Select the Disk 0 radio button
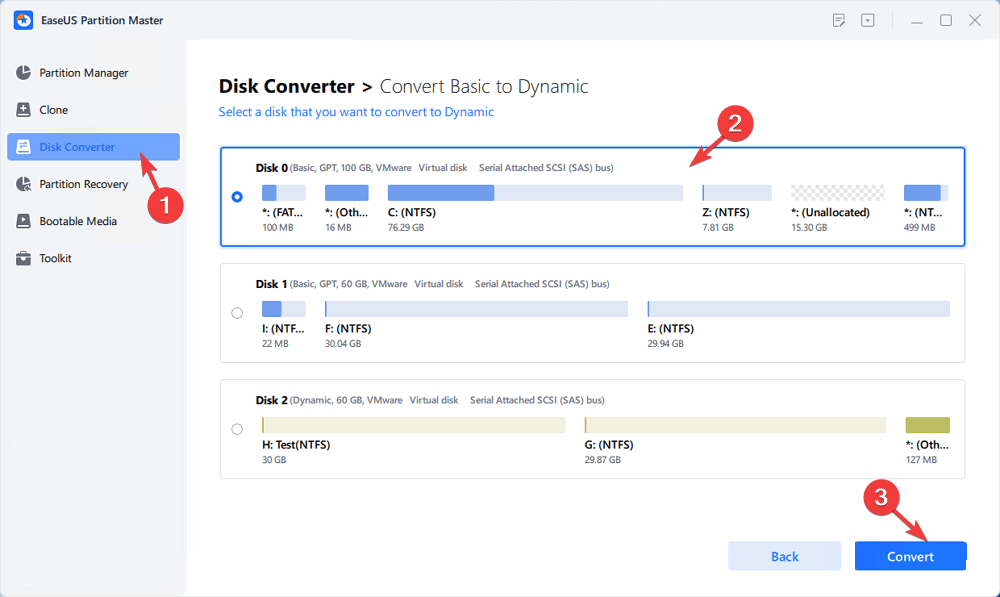The height and width of the screenshot is (597, 1000). (x=237, y=196)
